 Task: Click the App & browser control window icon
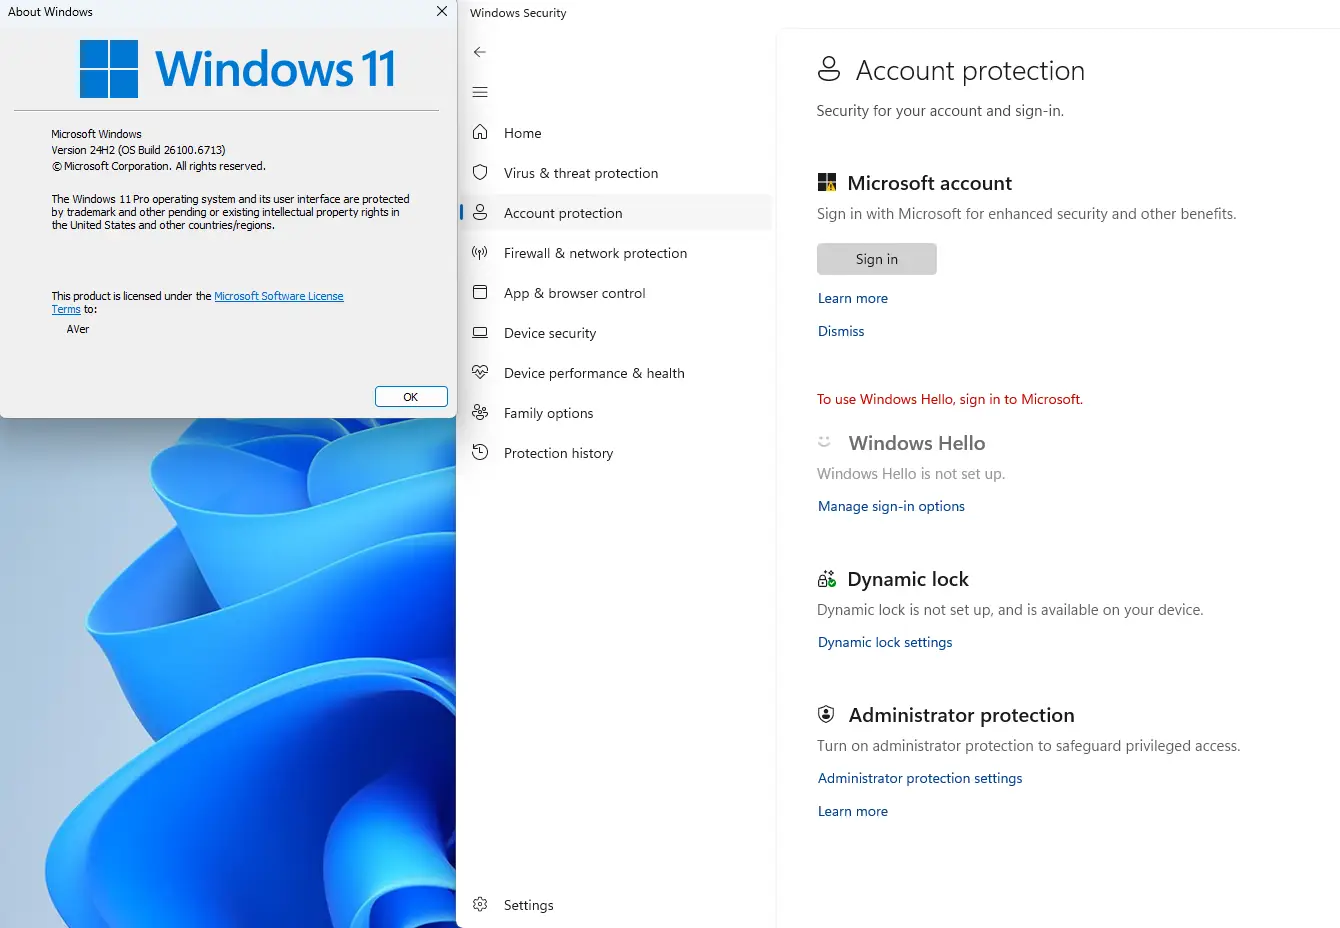click(x=480, y=292)
